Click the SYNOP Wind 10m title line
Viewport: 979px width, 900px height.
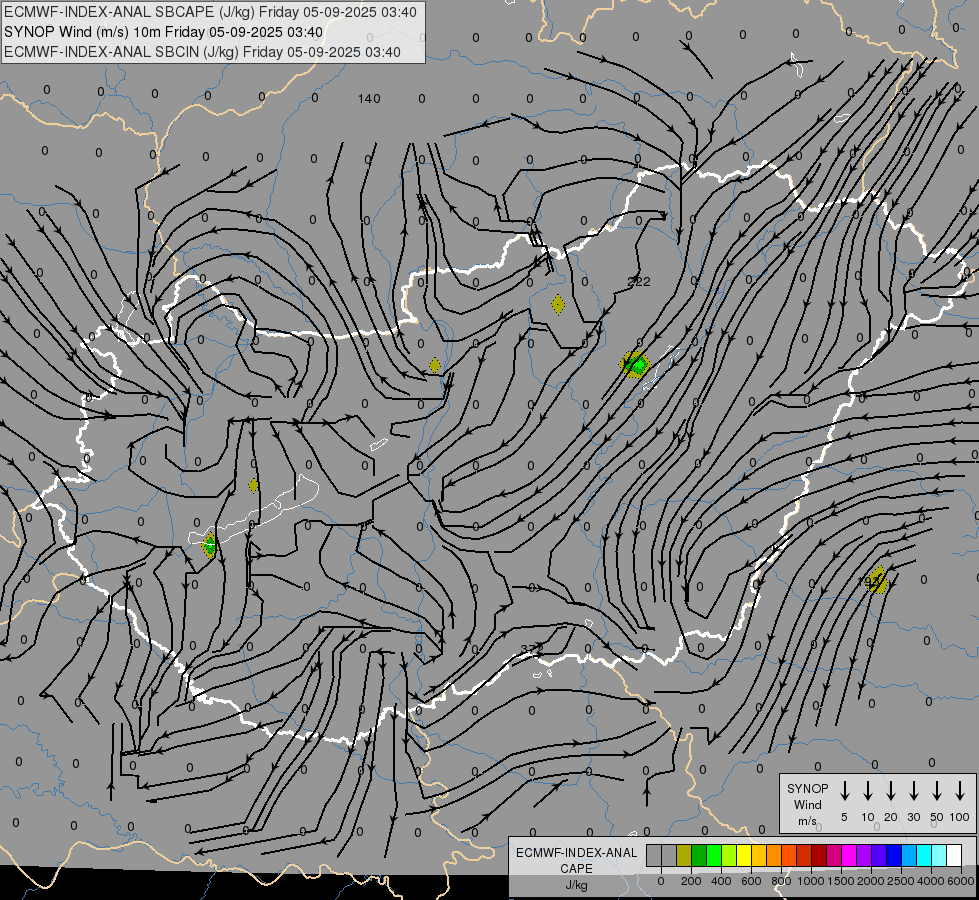pos(163,32)
